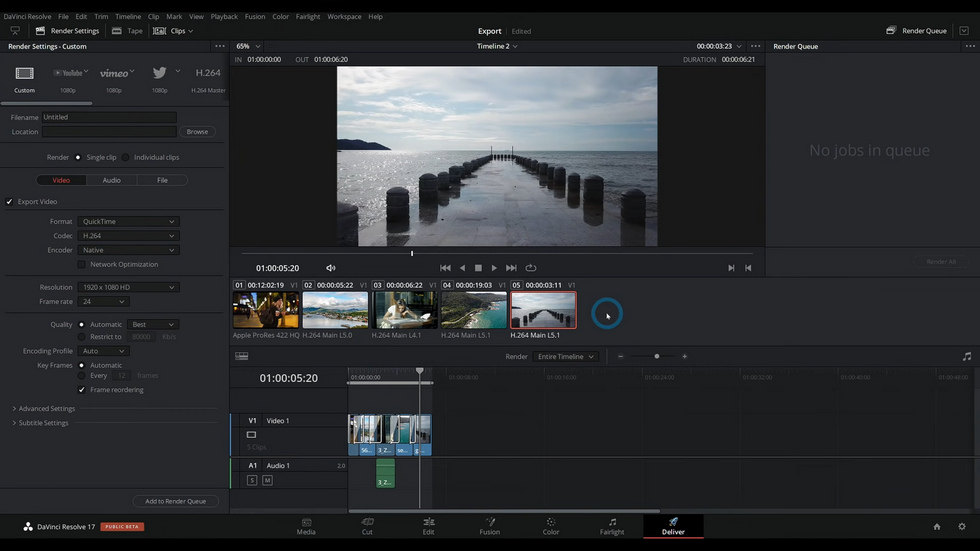Image resolution: width=980 pixels, height=551 pixels.
Task: Open the Resolution 1920 x 1080 HD dropdown
Action: [128, 287]
